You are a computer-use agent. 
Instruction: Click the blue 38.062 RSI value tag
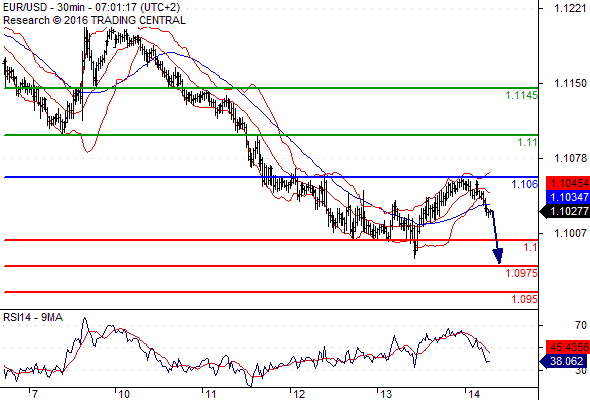[563, 362]
